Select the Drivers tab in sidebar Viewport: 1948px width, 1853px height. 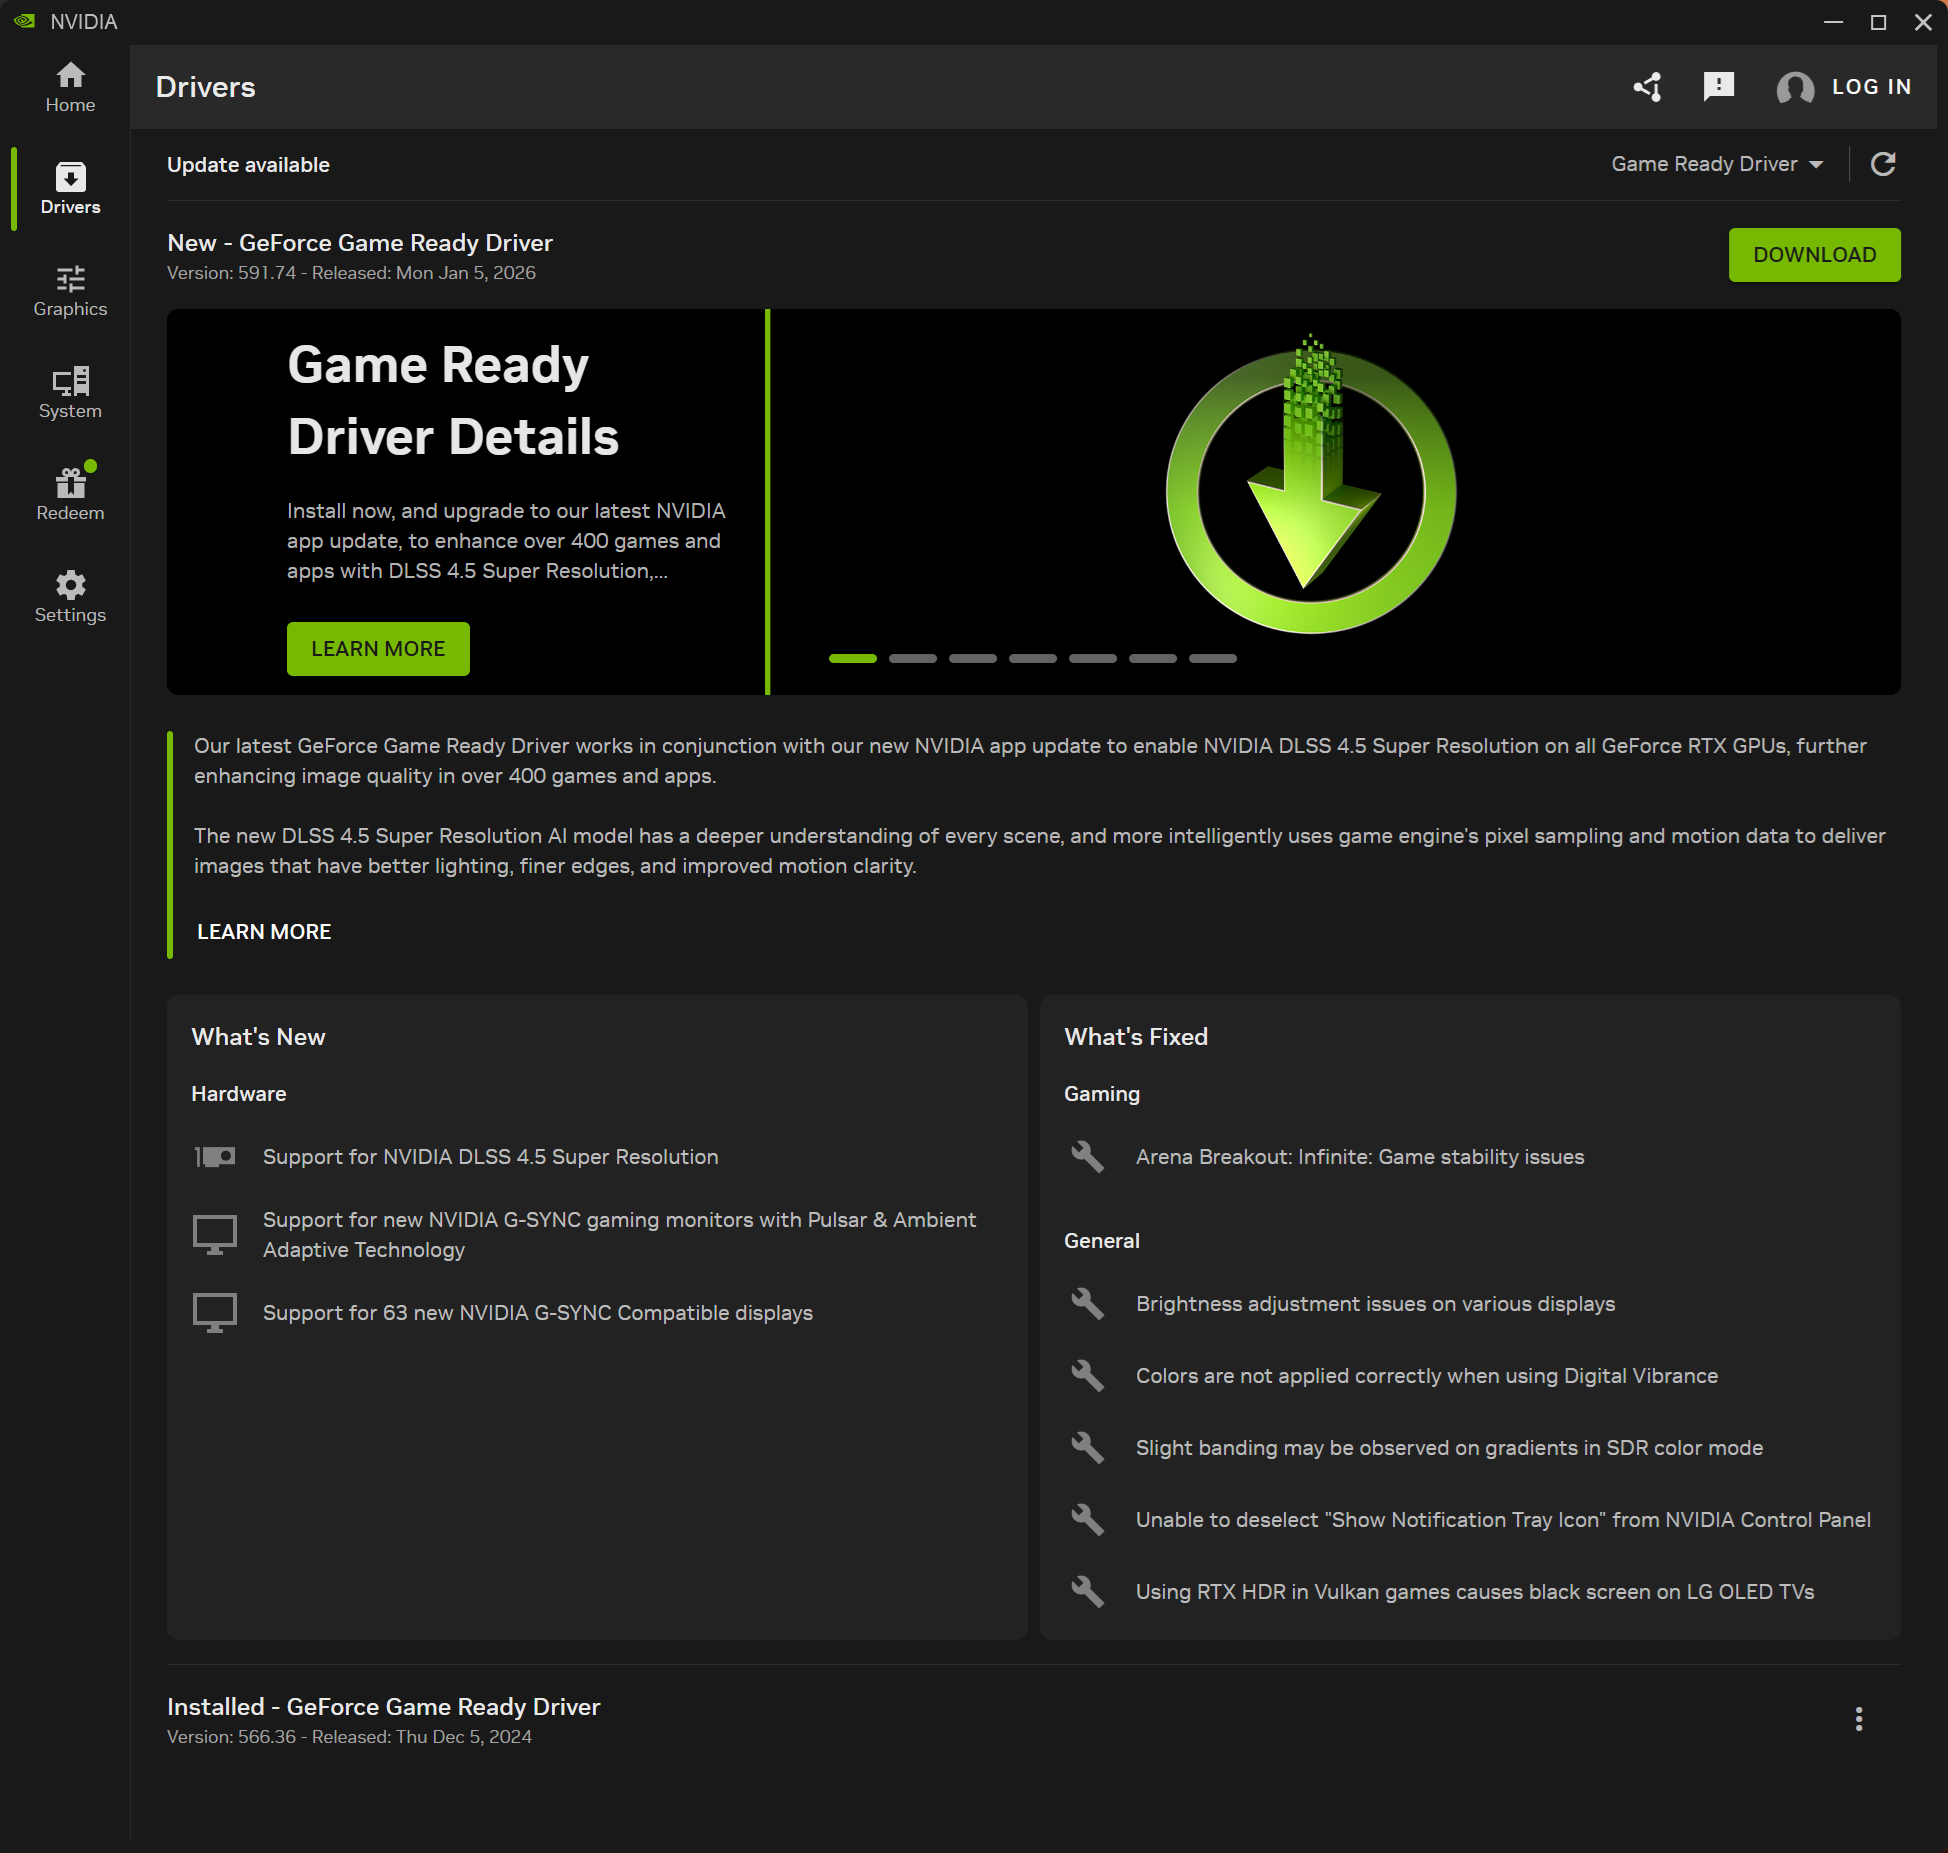[x=70, y=189]
